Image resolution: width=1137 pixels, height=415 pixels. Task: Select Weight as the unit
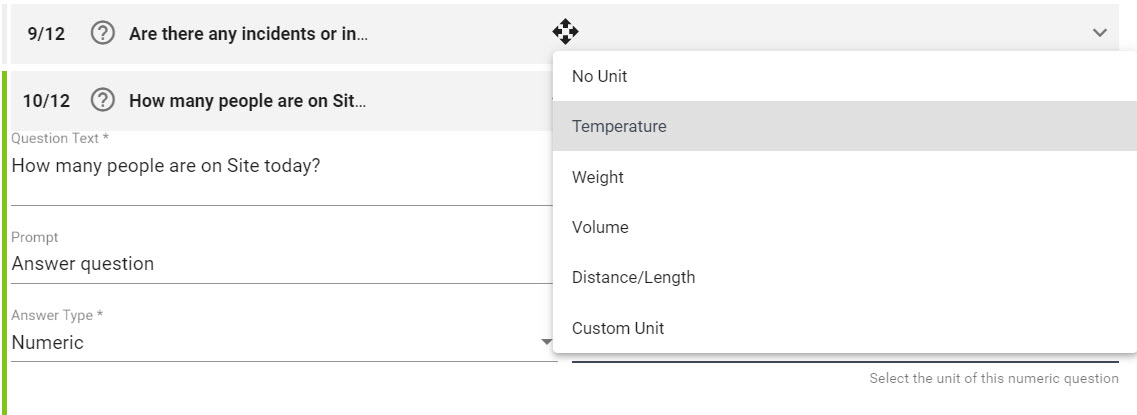pos(598,177)
